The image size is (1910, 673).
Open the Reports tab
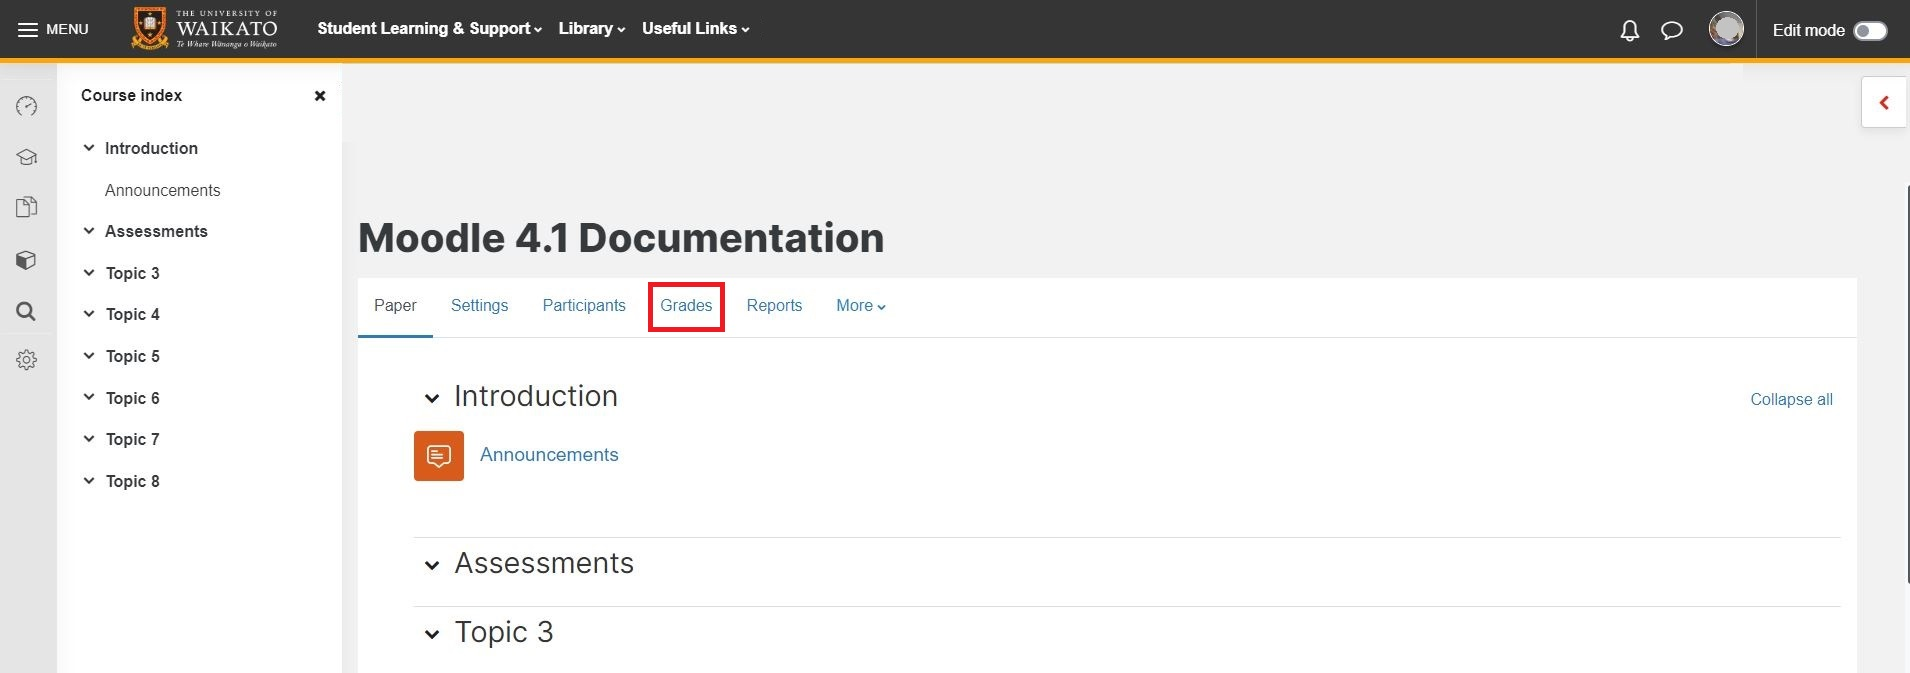tap(774, 306)
